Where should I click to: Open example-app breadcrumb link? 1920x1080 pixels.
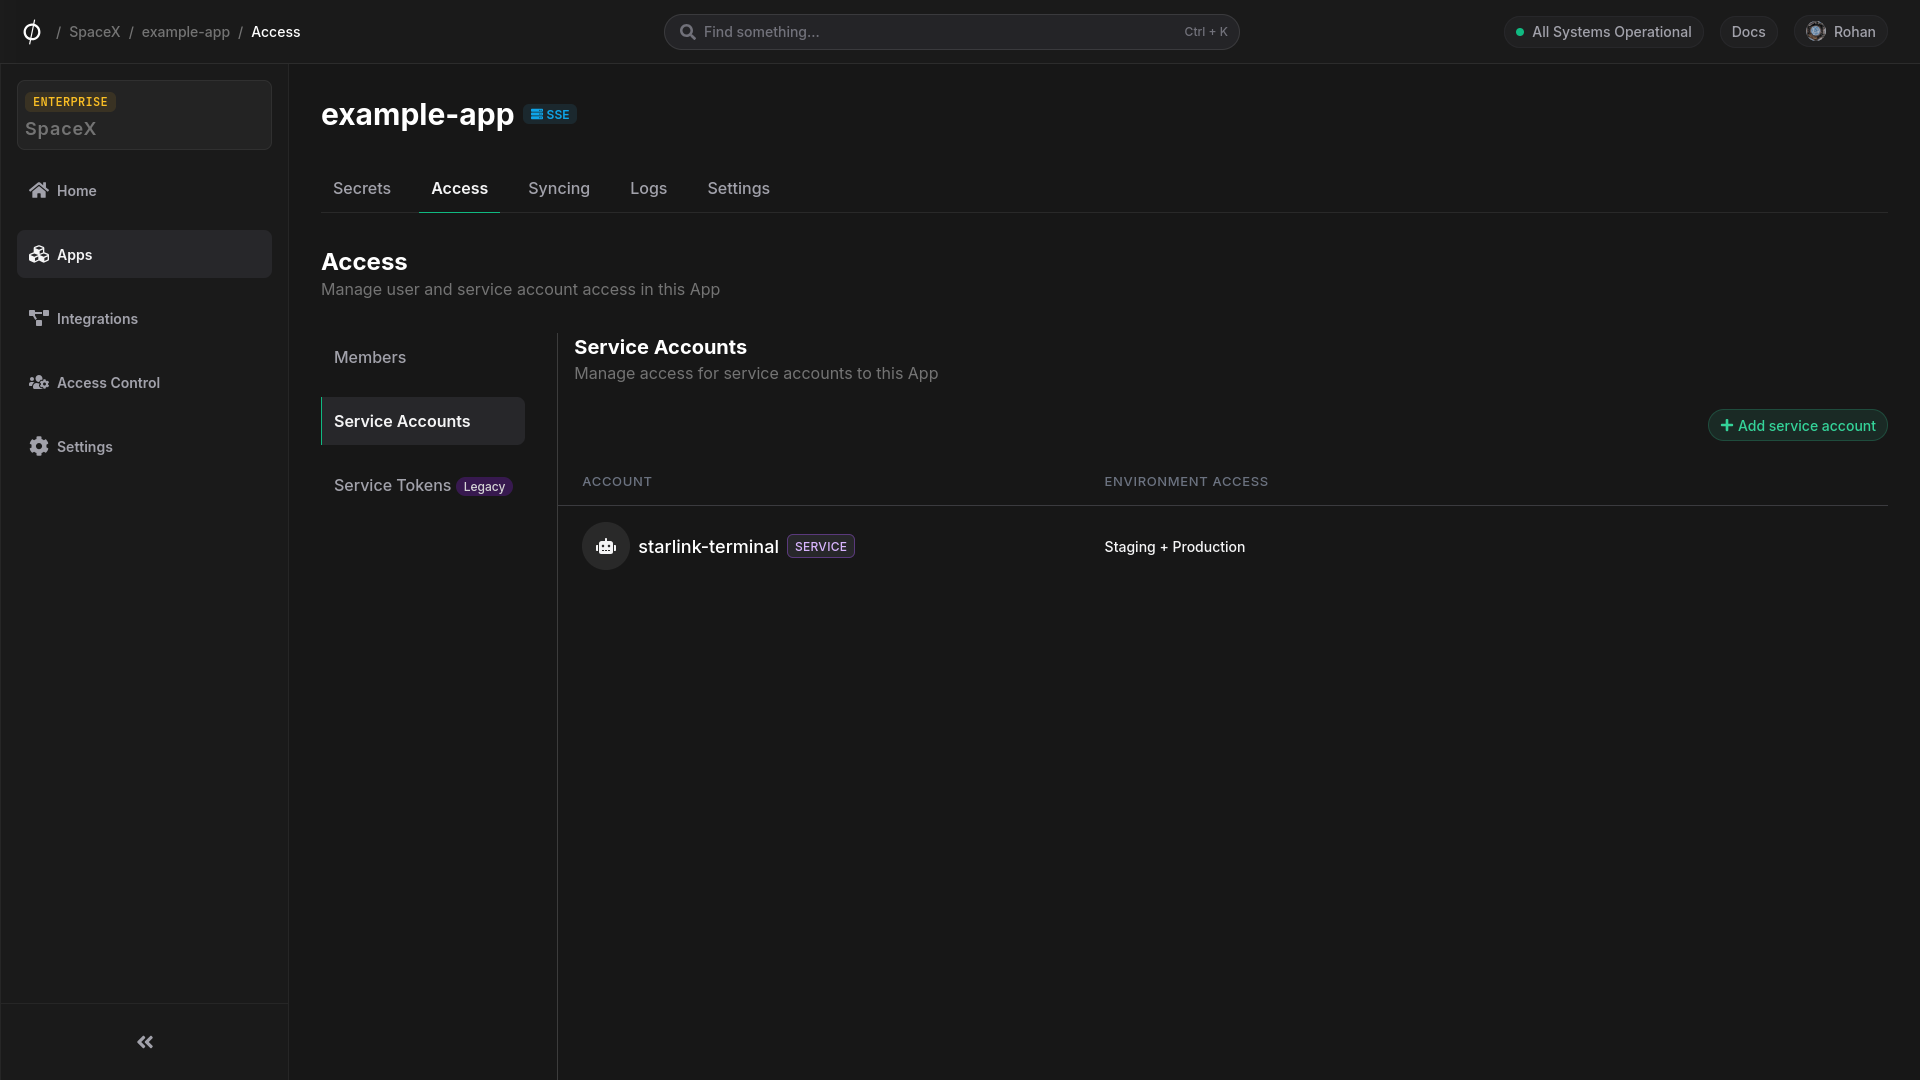click(x=186, y=31)
